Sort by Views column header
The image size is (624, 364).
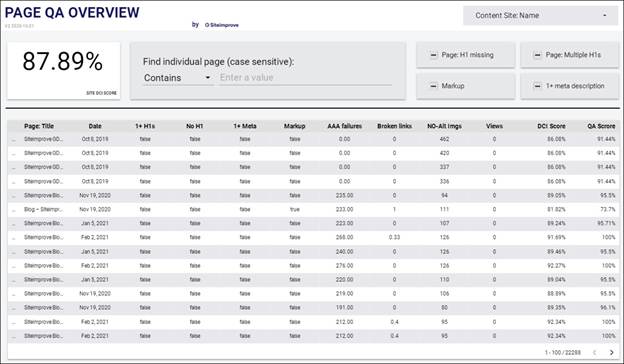[494, 126]
